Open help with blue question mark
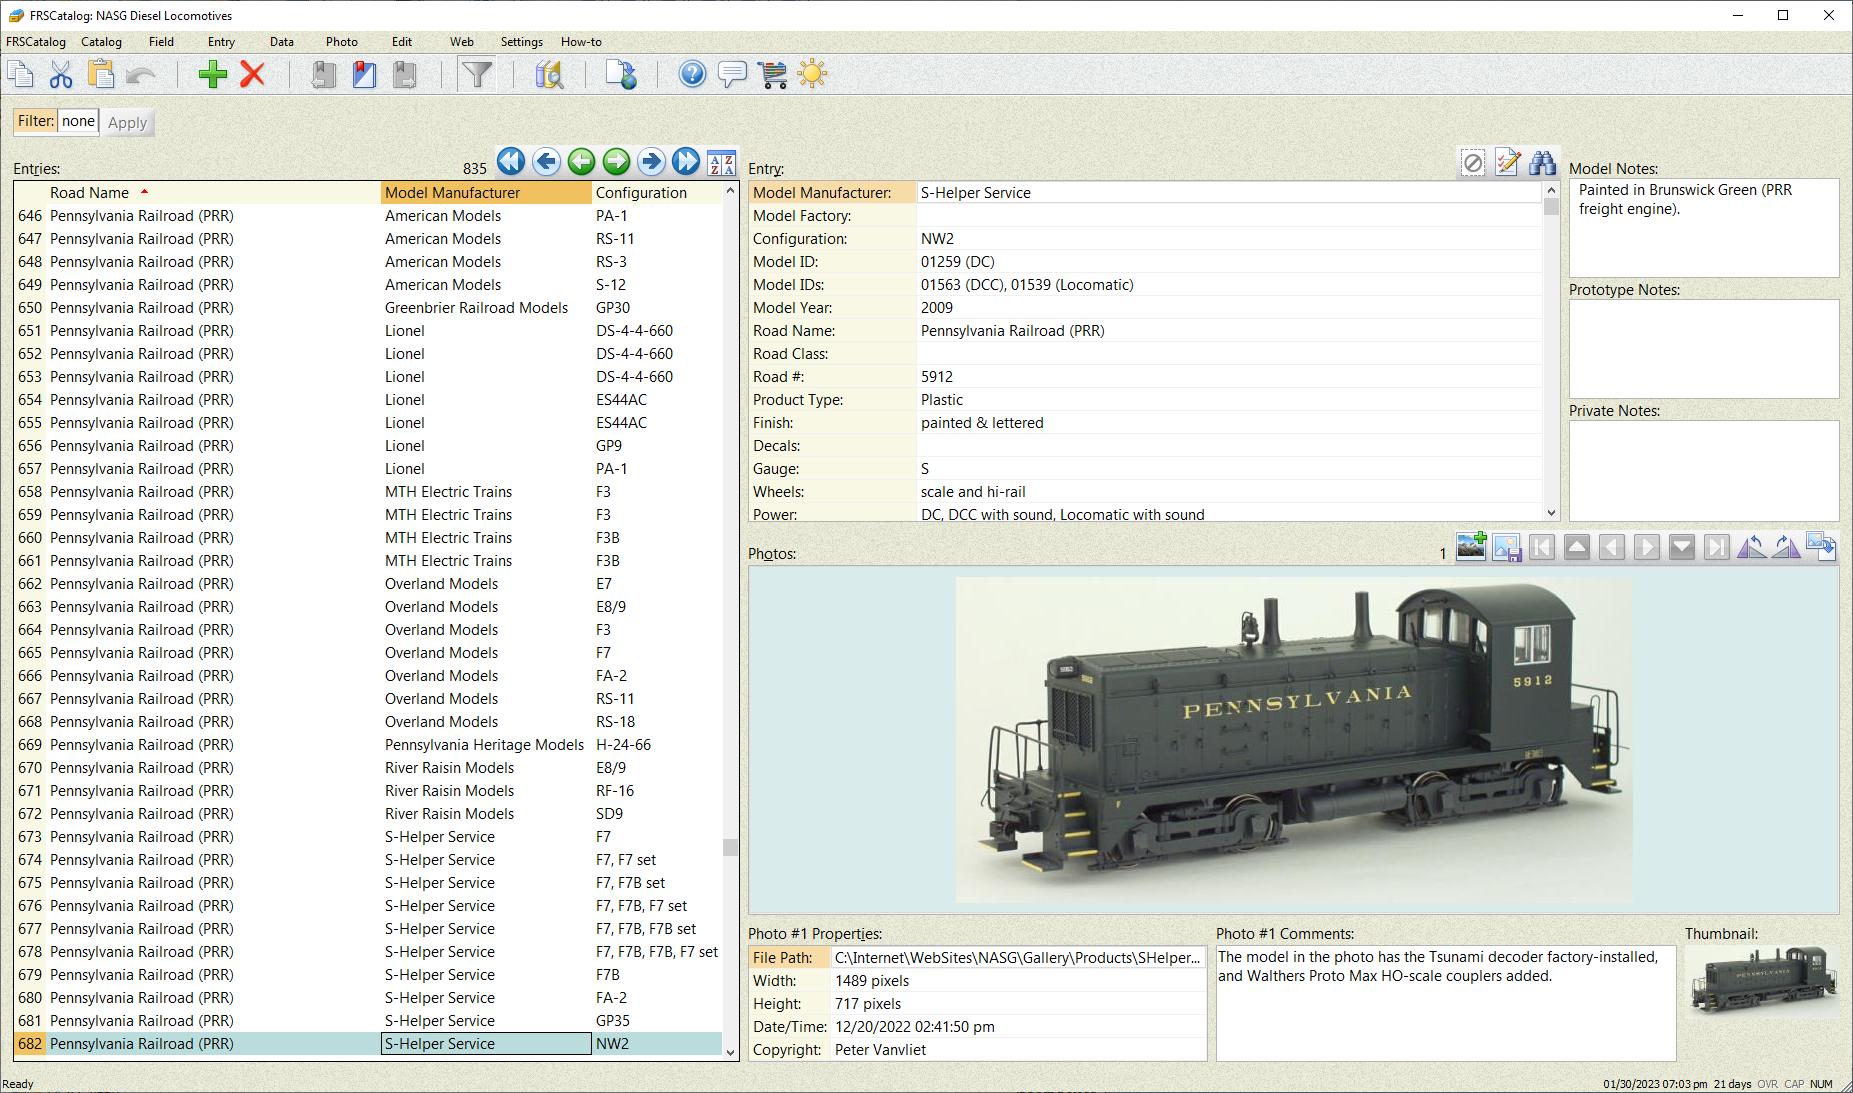Image resolution: width=1853 pixels, height=1093 pixels. [692, 74]
